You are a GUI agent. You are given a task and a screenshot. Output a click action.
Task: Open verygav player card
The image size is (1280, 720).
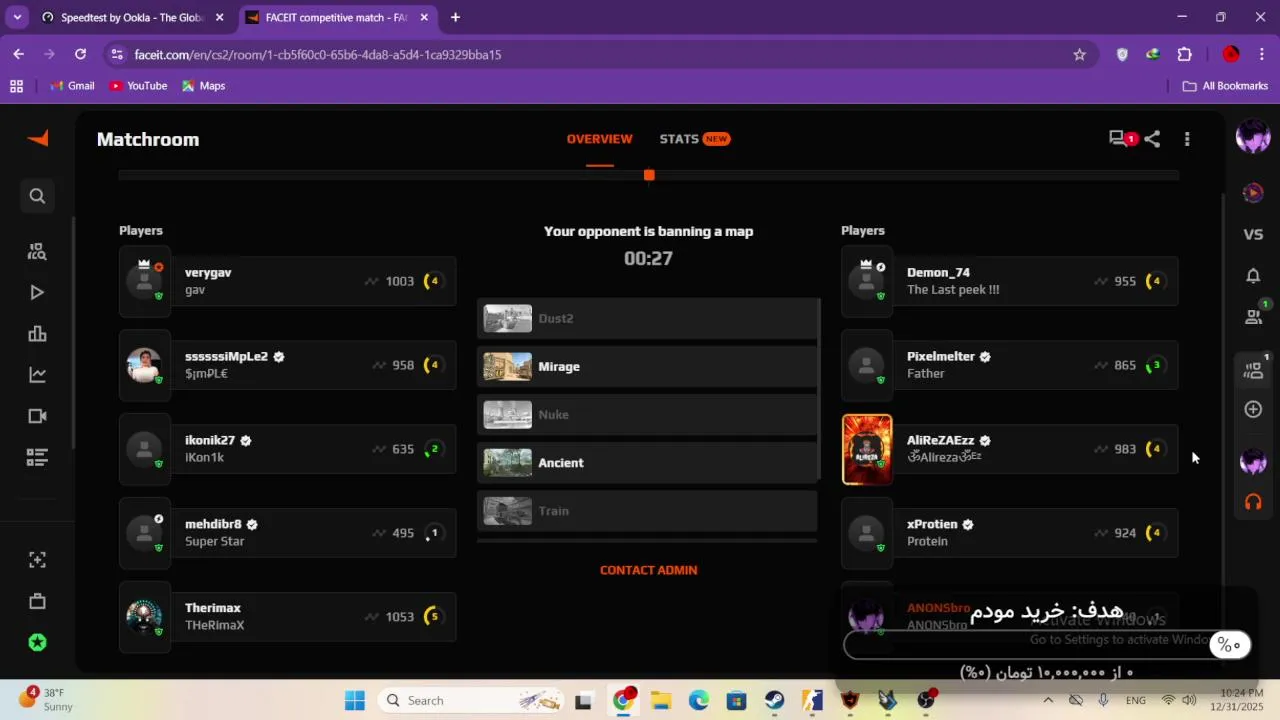(x=287, y=281)
